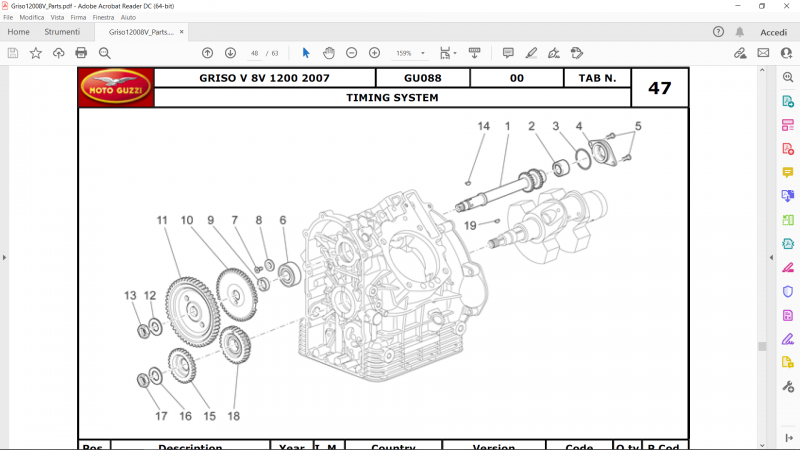800x450 pixels.
Task: Toggle the read mode scrolling icon
Action: [x=474, y=53]
